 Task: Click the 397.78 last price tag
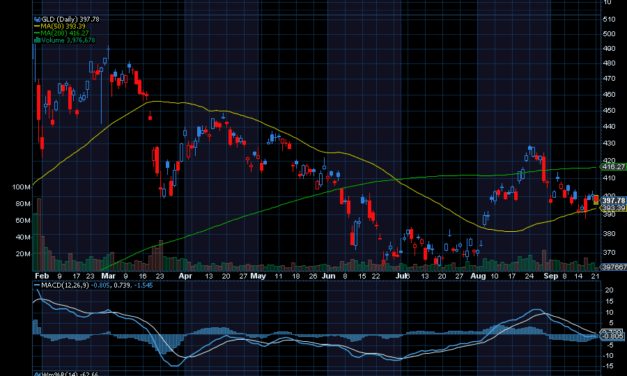[613, 200]
